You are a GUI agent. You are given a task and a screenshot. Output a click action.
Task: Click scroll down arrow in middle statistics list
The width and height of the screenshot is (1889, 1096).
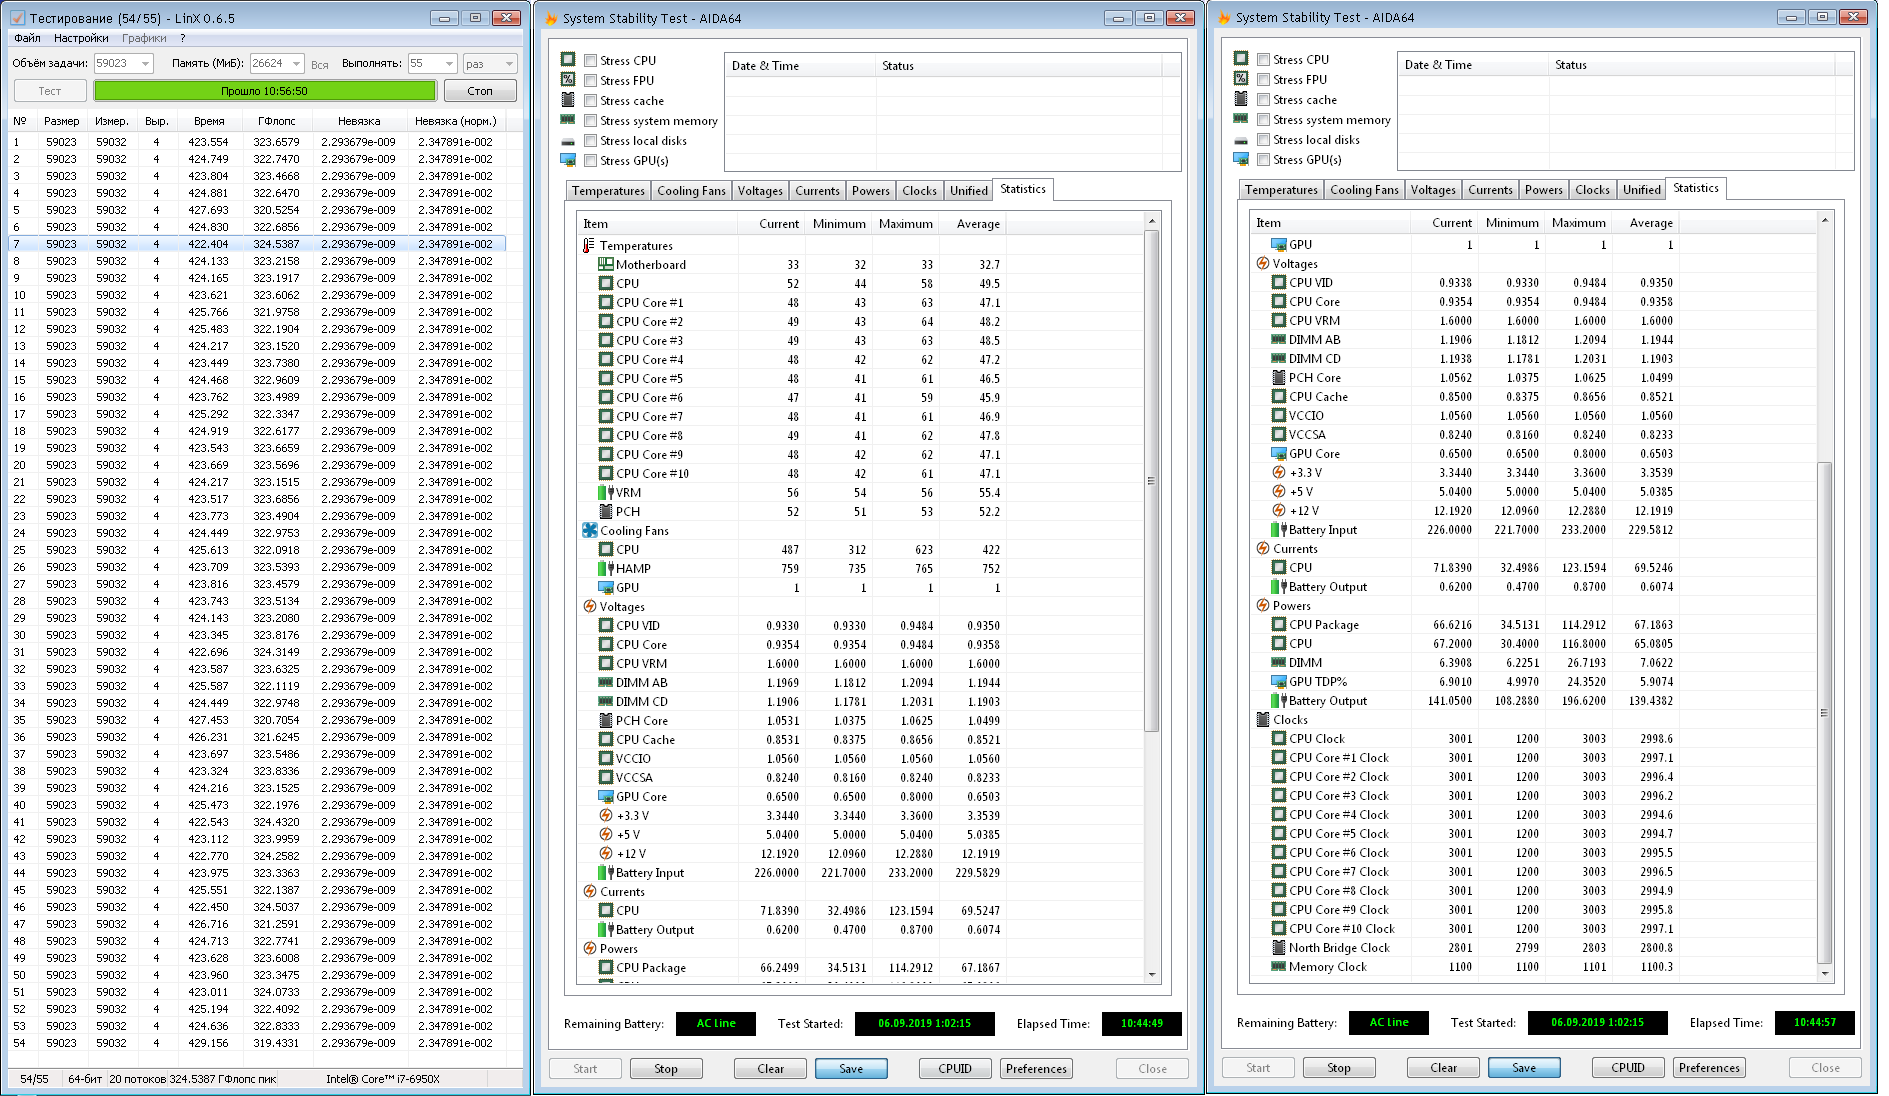click(x=1151, y=975)
